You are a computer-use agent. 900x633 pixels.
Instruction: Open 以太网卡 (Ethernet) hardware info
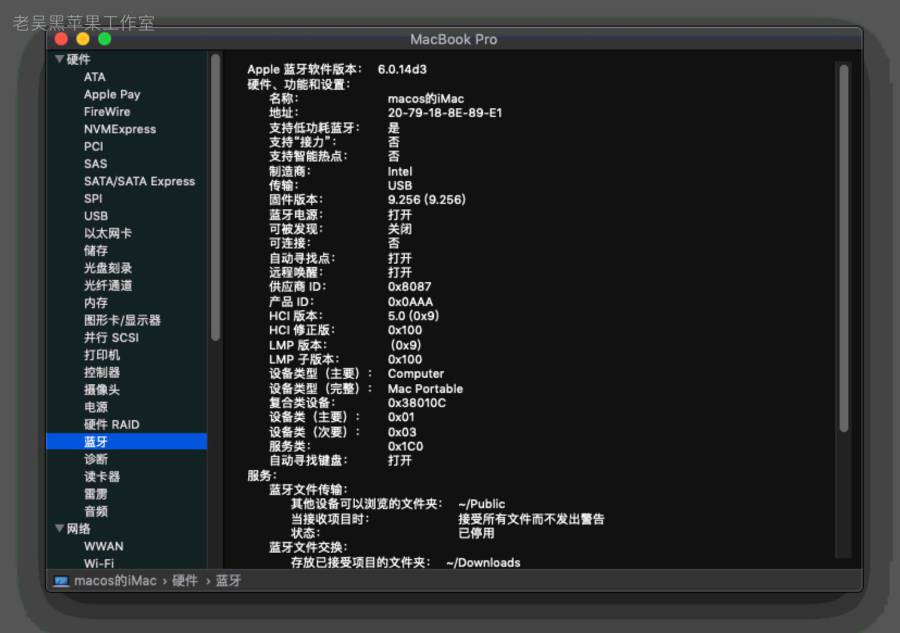(x=107, y=233)
